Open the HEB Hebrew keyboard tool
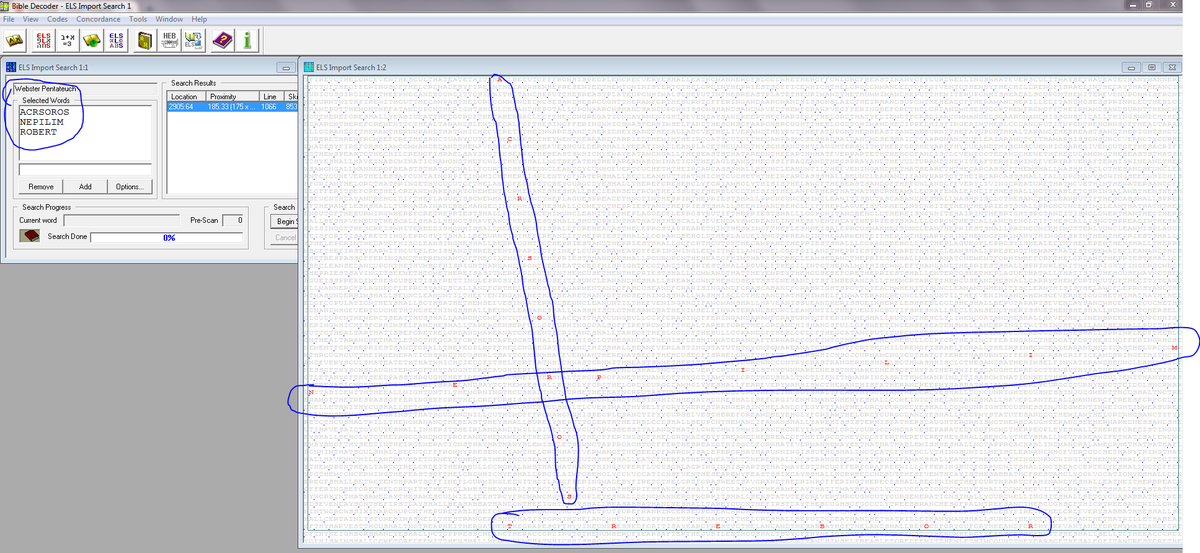The image size is (1200, 553). pyautogui.click(x=169, y=40)
